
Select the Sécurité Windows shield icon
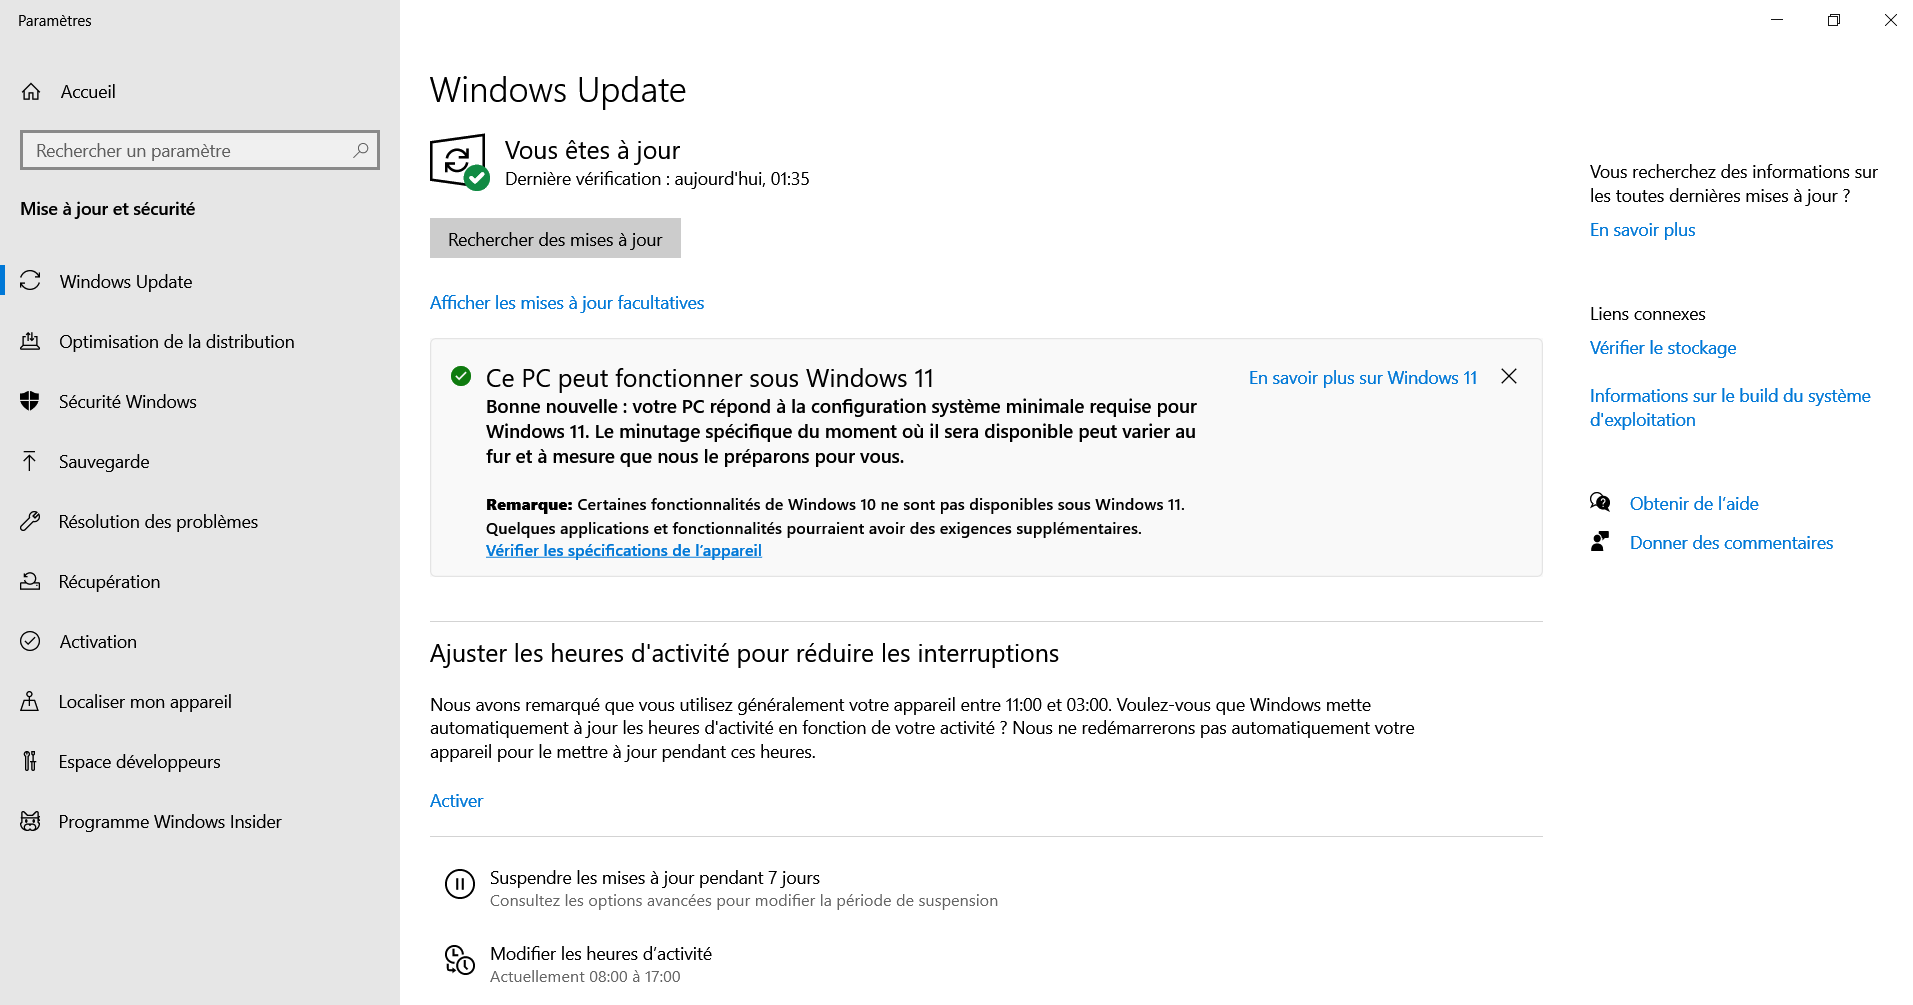pyautogui.click(x=30, y=402)
